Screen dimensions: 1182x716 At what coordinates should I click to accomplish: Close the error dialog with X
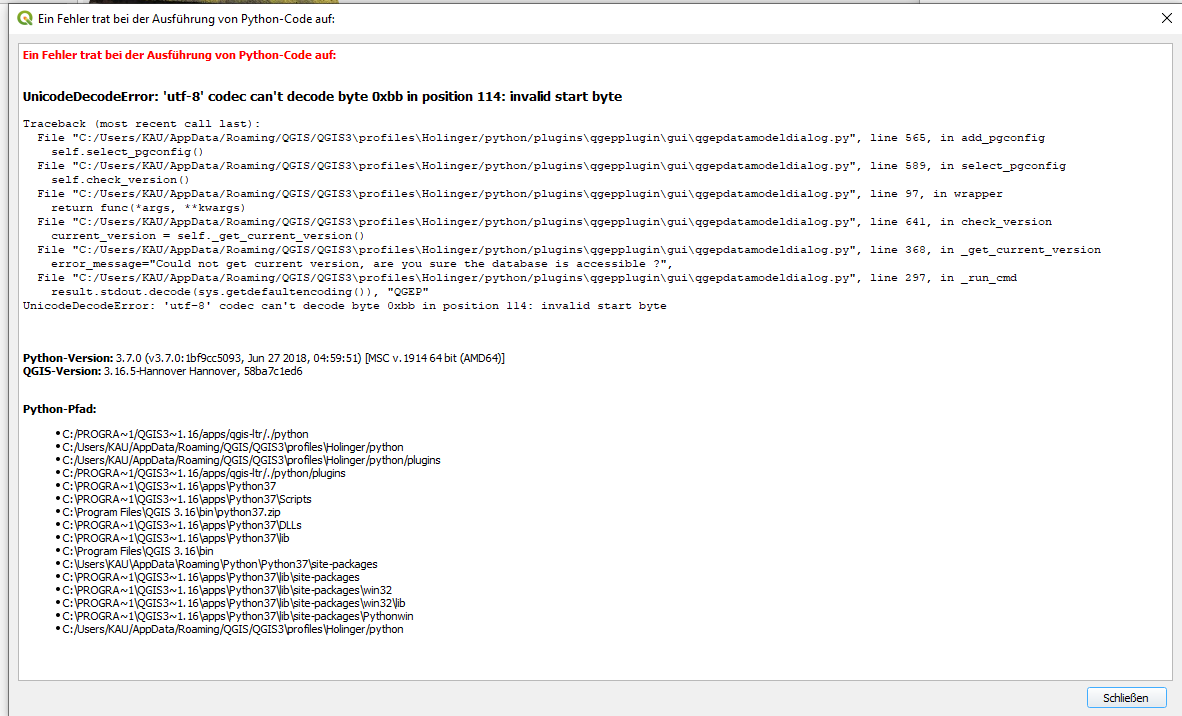tap(1166, 18)
